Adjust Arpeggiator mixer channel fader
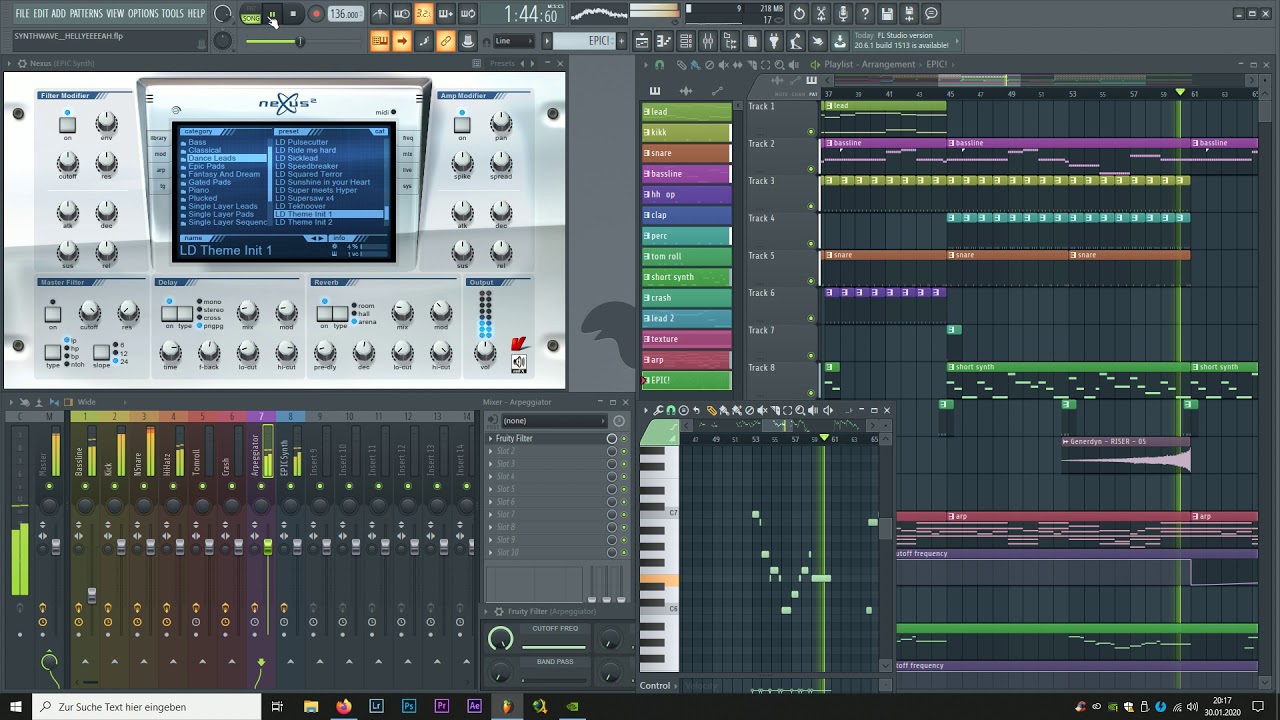The width and height of the screenshot is (1280, 720). 267,546
